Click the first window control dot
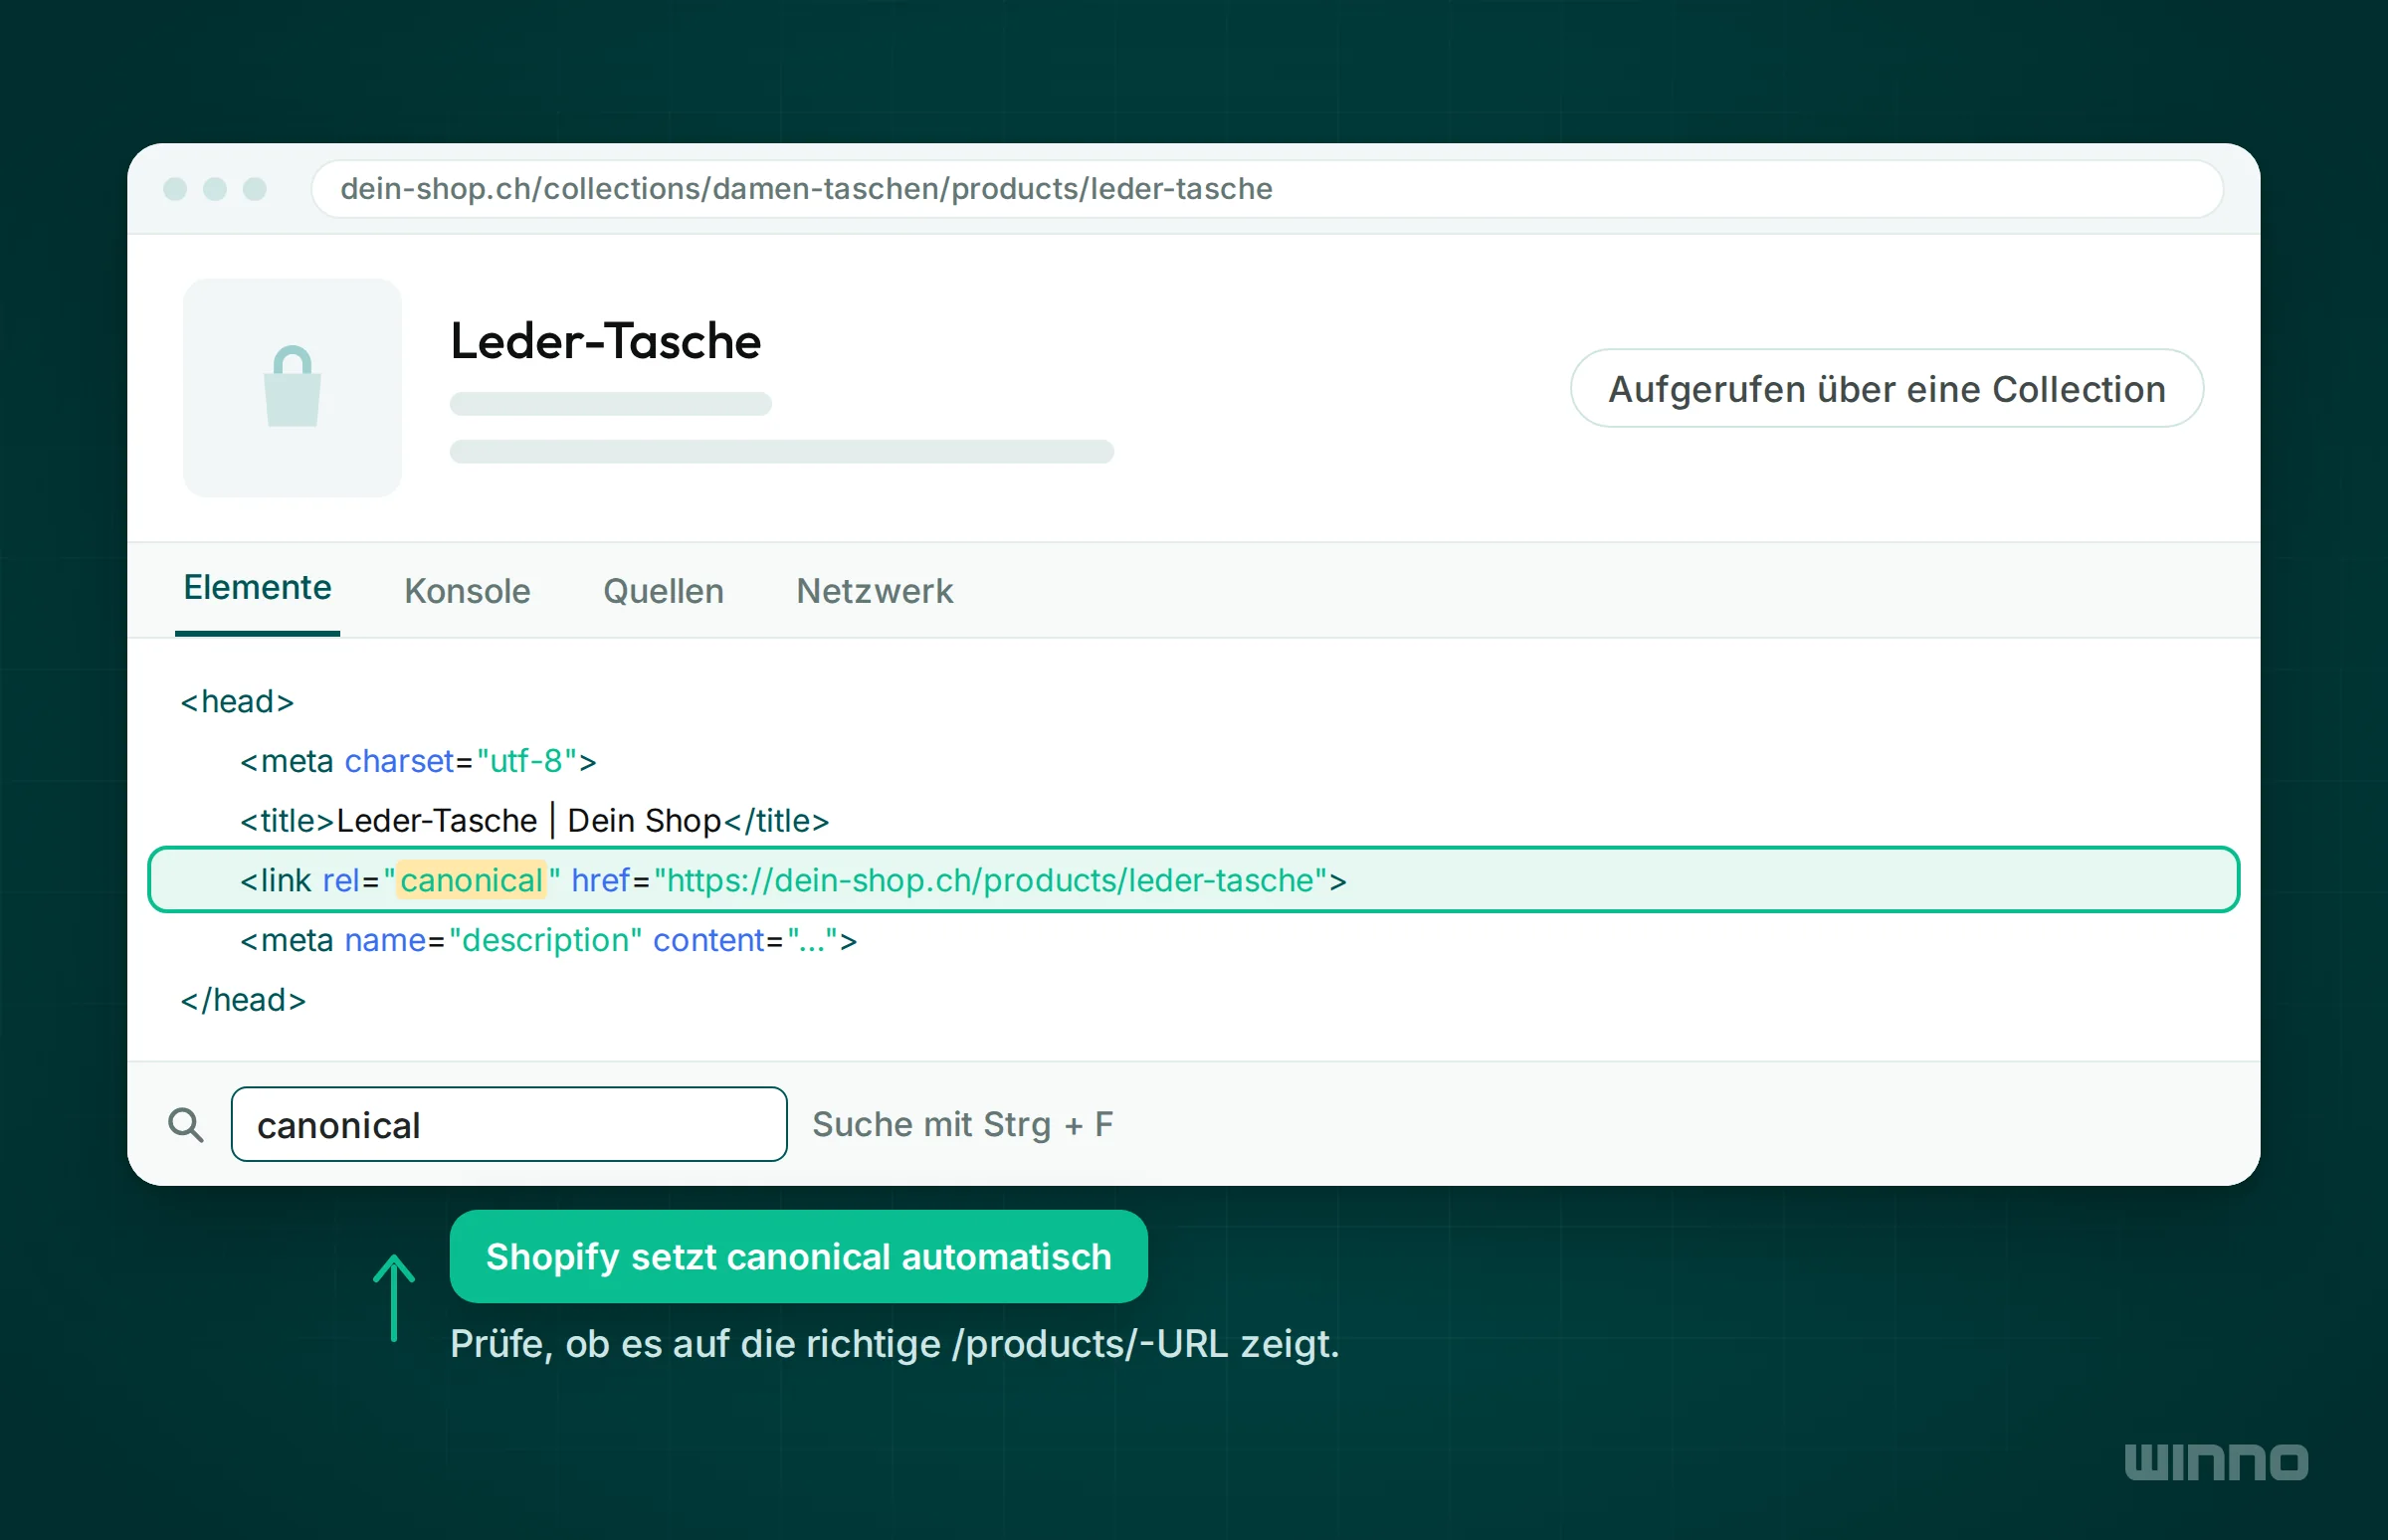Viewport: 2388px width, 1540px height. pyautogui.click(x=175, y=189)
